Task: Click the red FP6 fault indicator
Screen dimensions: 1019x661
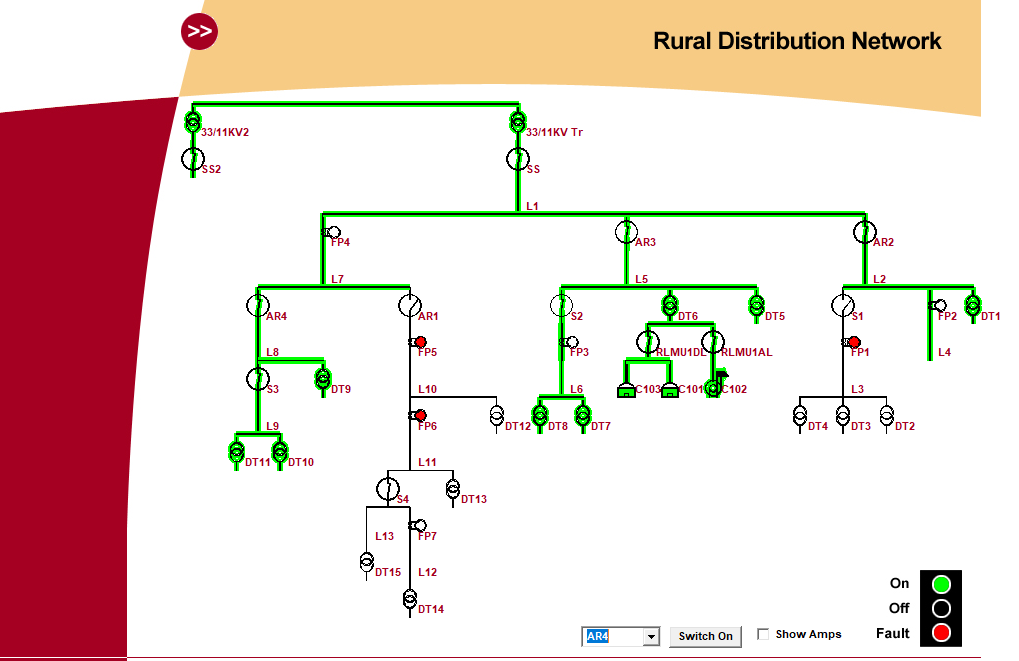Action: [x=419, y=415]
